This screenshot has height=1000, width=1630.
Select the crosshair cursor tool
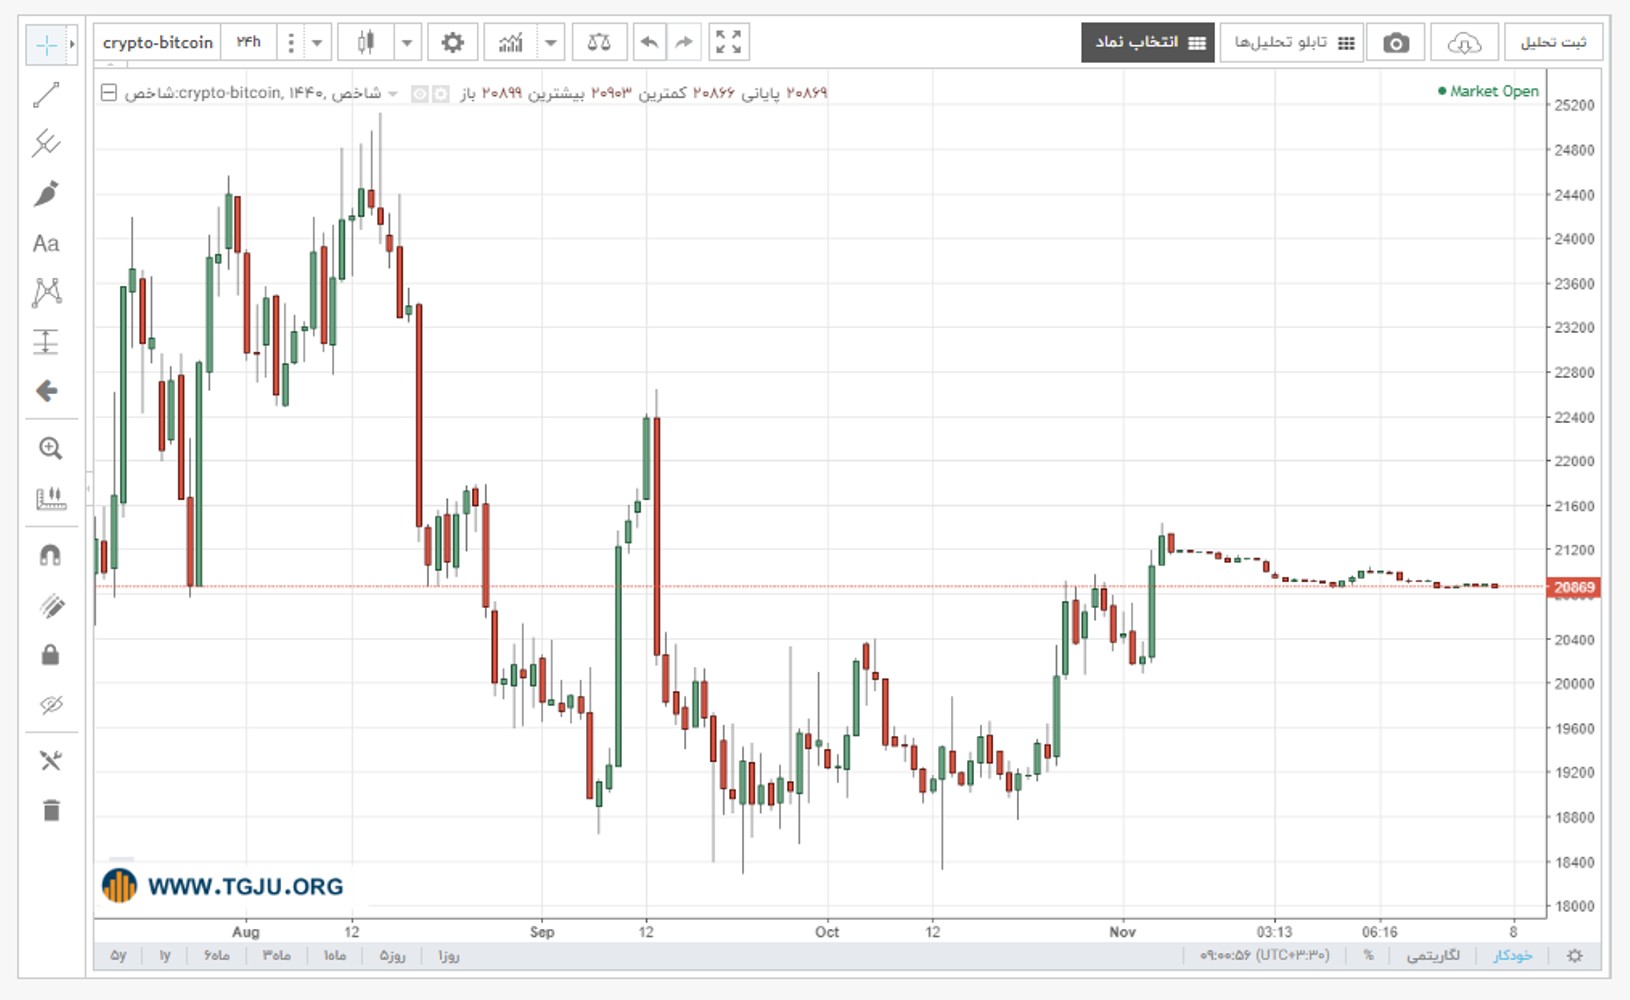(46, 45)
